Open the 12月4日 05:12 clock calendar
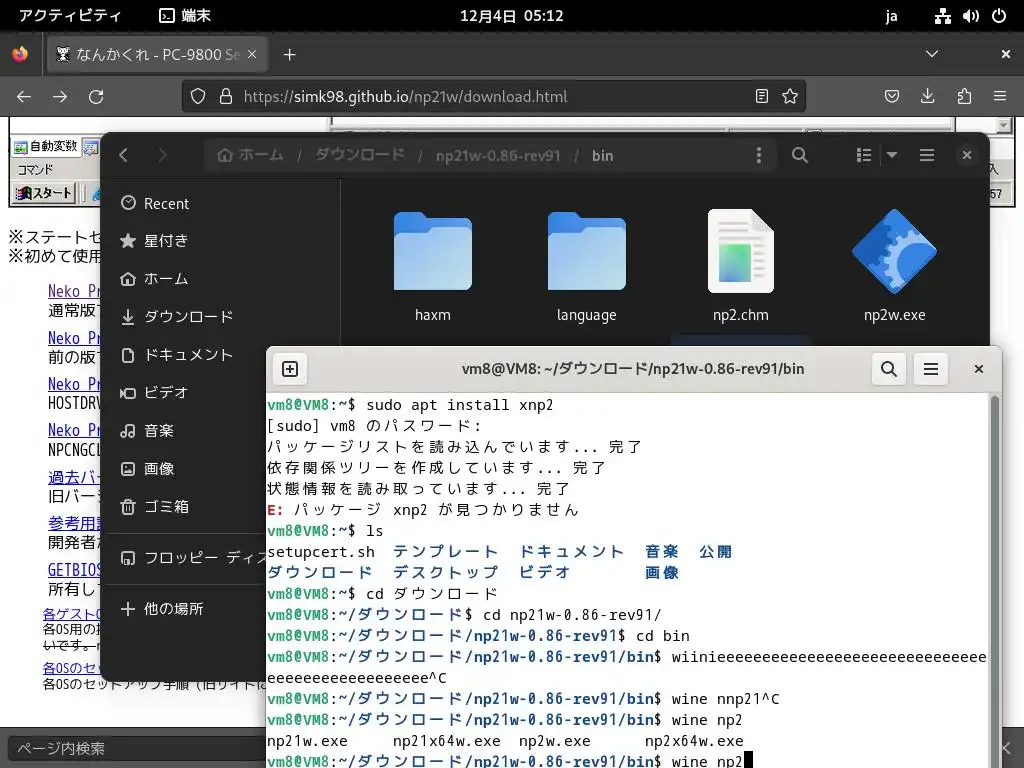The height and width of the screenshot is (768, 1024). click(511, 16)
